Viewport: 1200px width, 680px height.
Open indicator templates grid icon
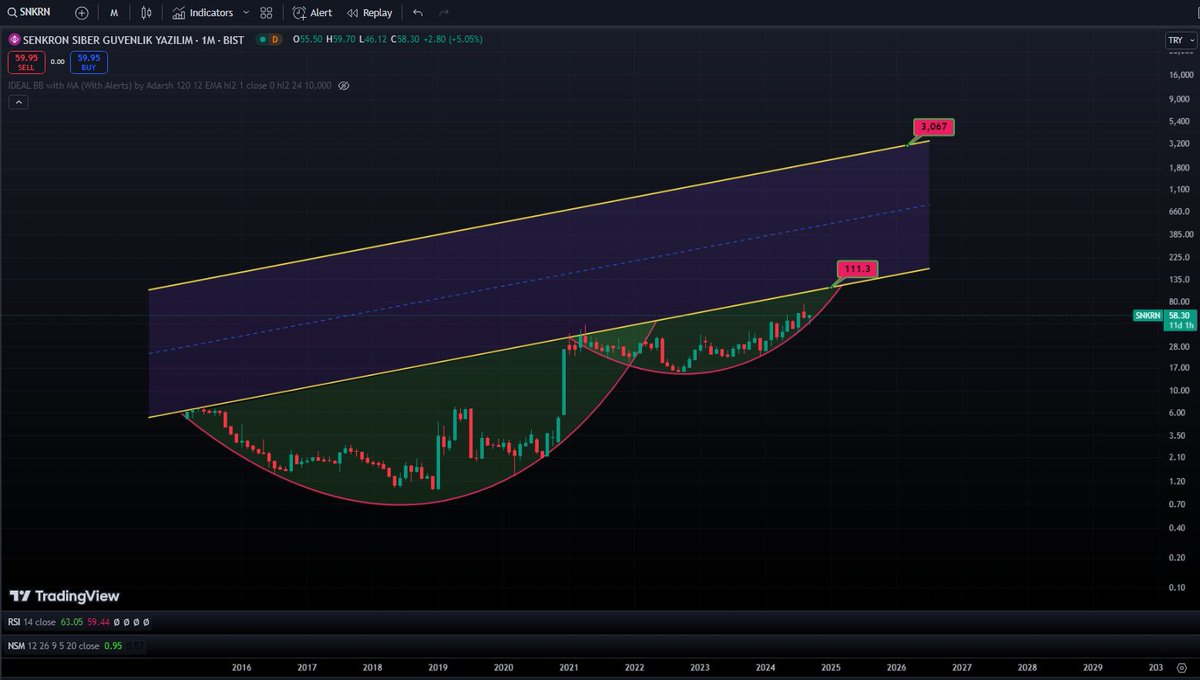pos(266,13)
